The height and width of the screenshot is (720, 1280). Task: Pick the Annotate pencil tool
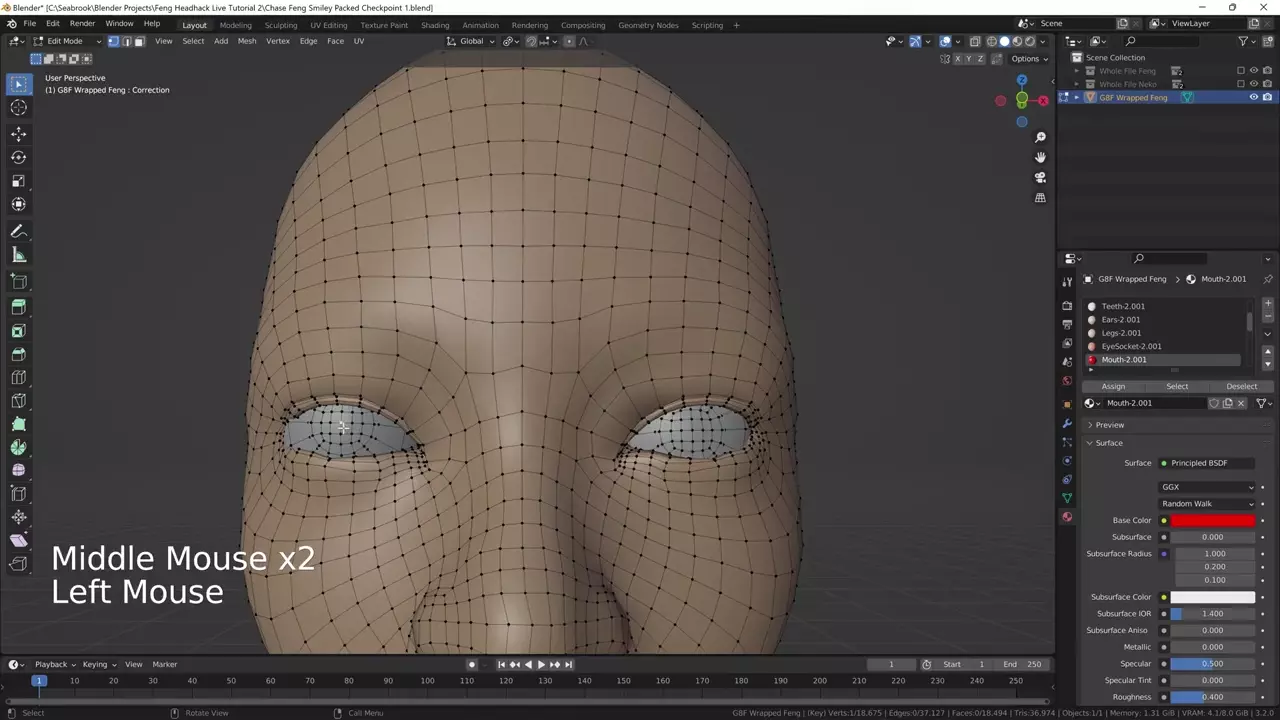tap(18, 231)
